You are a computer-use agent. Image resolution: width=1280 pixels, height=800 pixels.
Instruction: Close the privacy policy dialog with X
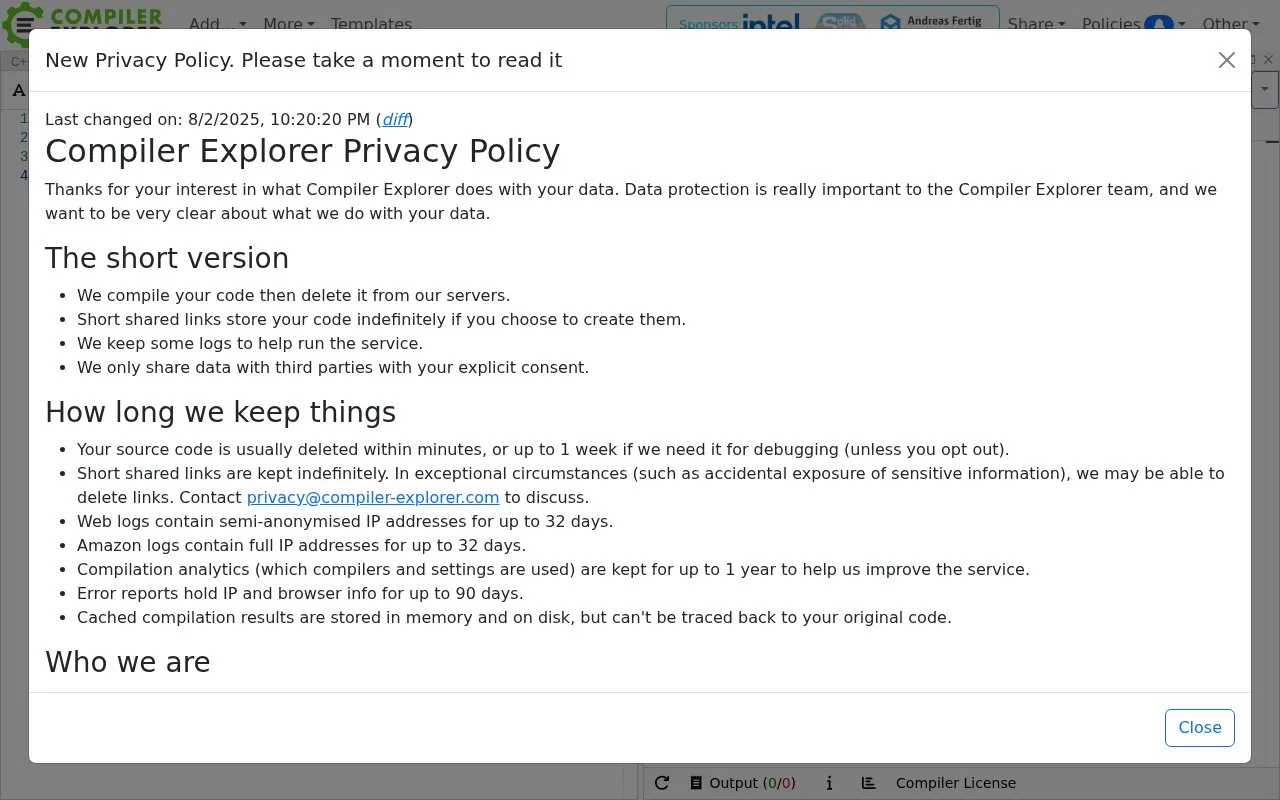coord(1227,60)
